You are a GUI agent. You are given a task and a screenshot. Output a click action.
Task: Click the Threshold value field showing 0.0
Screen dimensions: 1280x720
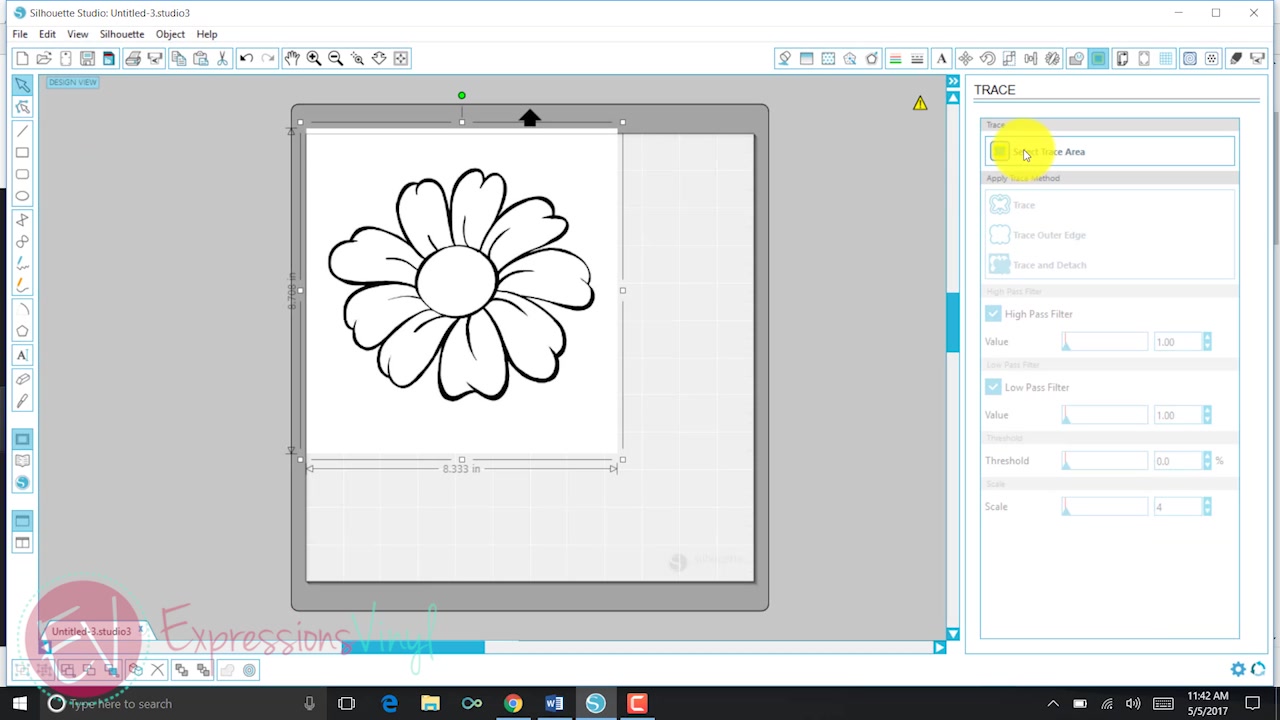coord(1177,461)
